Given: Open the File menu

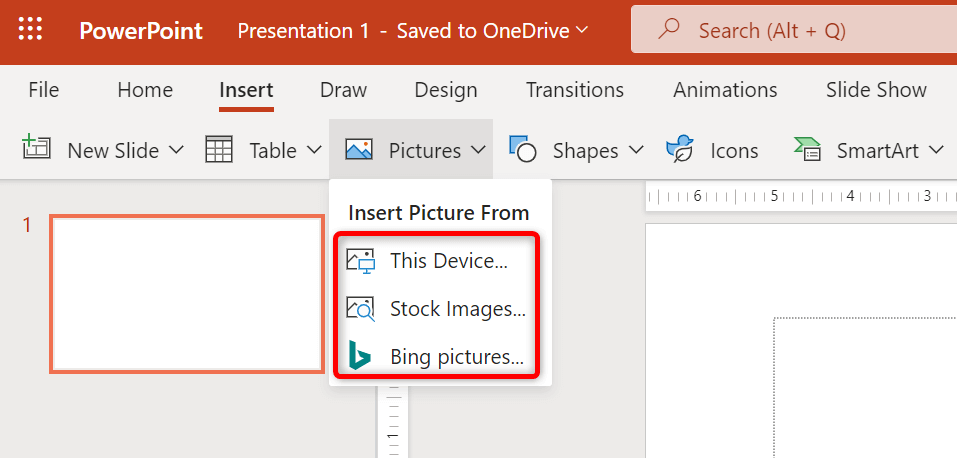Looking at the screenshot, I should 44,90.
